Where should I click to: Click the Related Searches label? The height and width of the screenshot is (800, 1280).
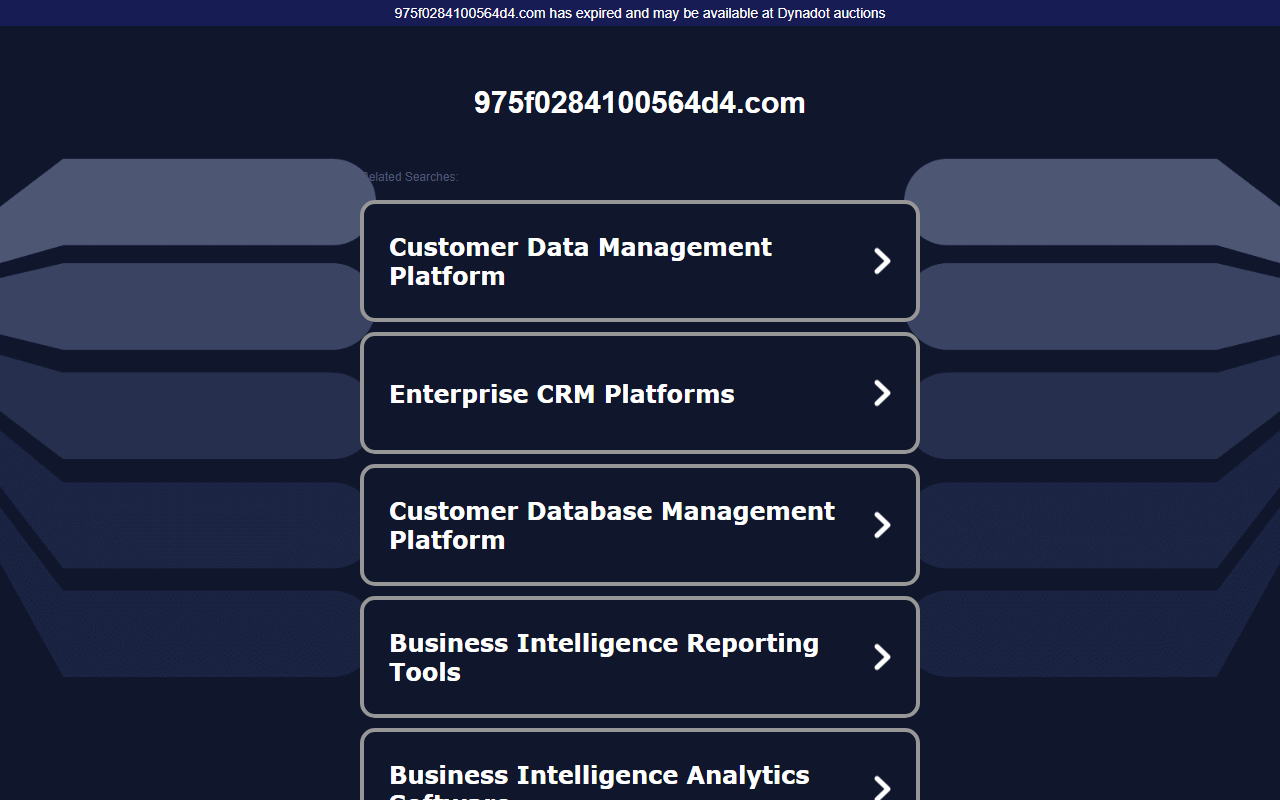point(409,177)
